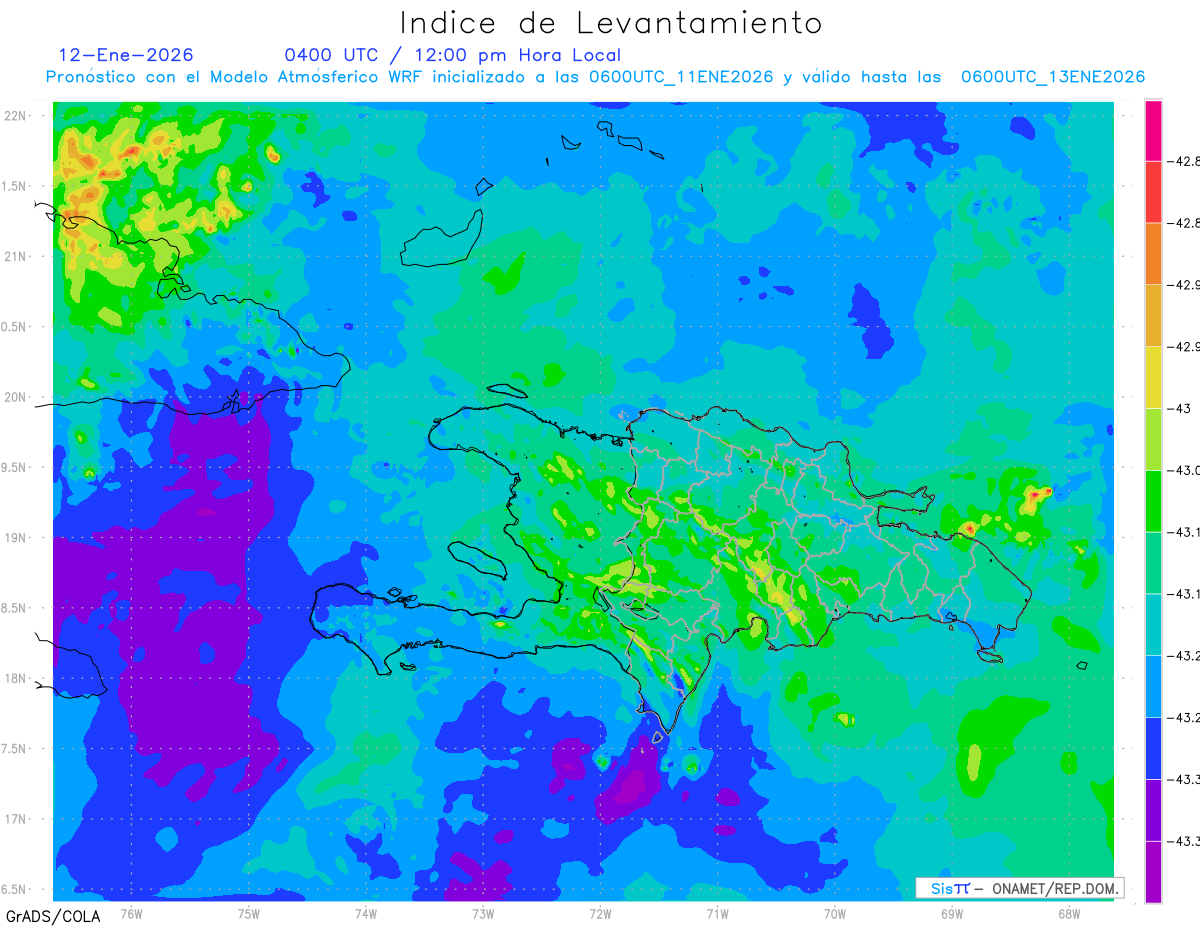The image size is (1200, 927).
Task: Click latitude label '18N'
Action: (x=16, y=678)
